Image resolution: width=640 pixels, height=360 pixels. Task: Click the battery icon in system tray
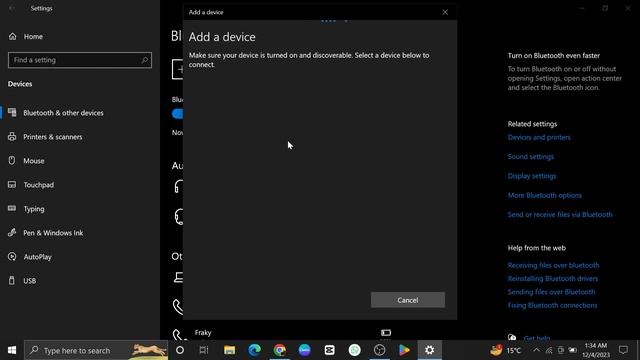click(573, 350)
